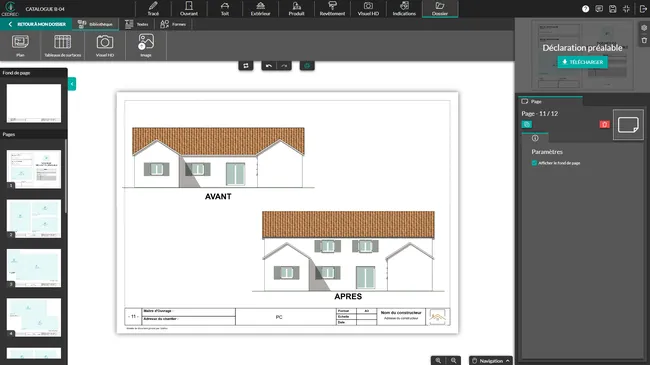Select the AVANT house elevation drawing
The width and height of the screenshot is (650, 365).
[x=218, y=158]
